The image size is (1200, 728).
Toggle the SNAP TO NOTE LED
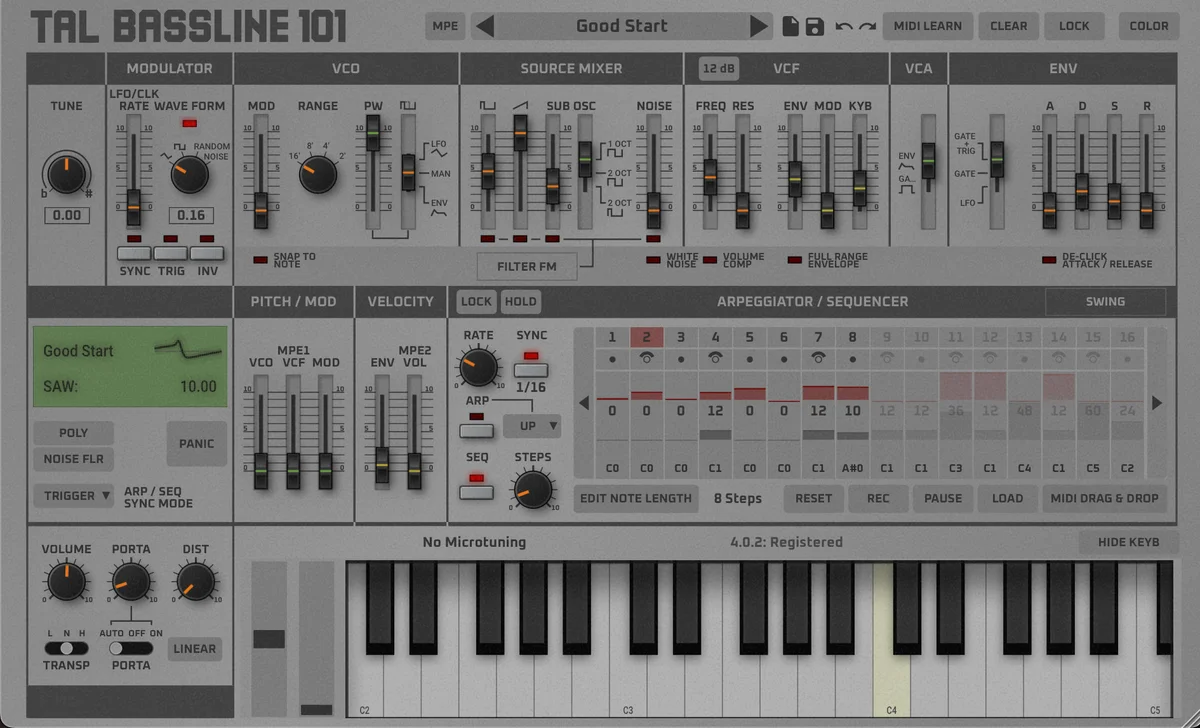point(260,259)
